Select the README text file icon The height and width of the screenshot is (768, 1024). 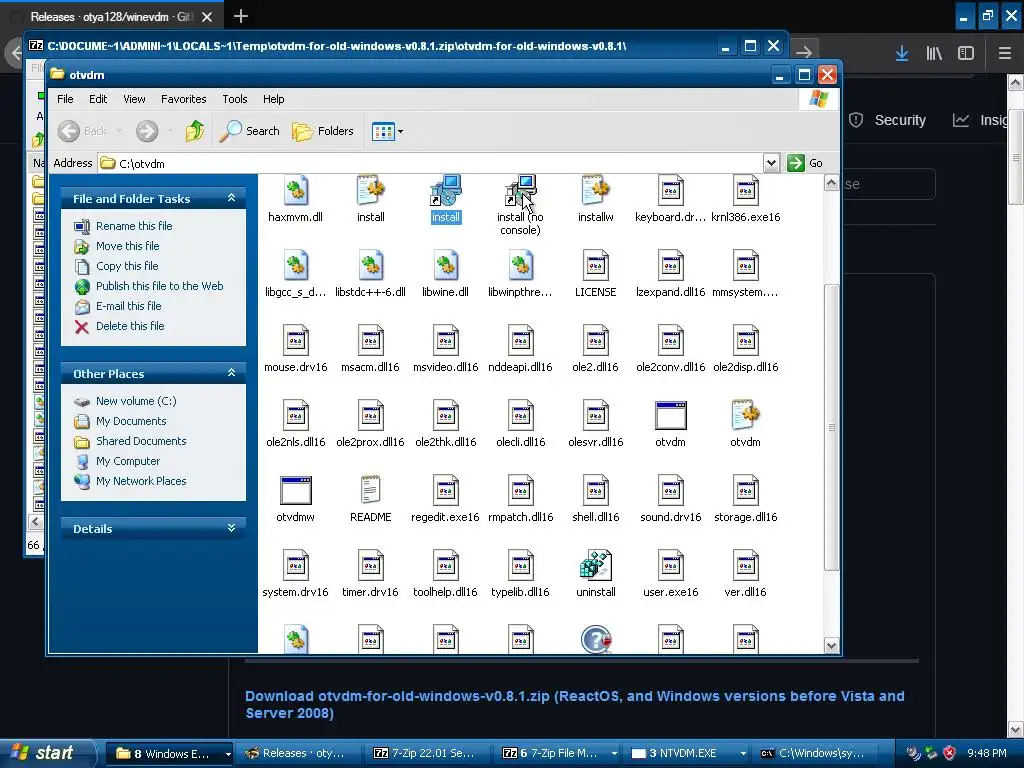coord(370,490)
